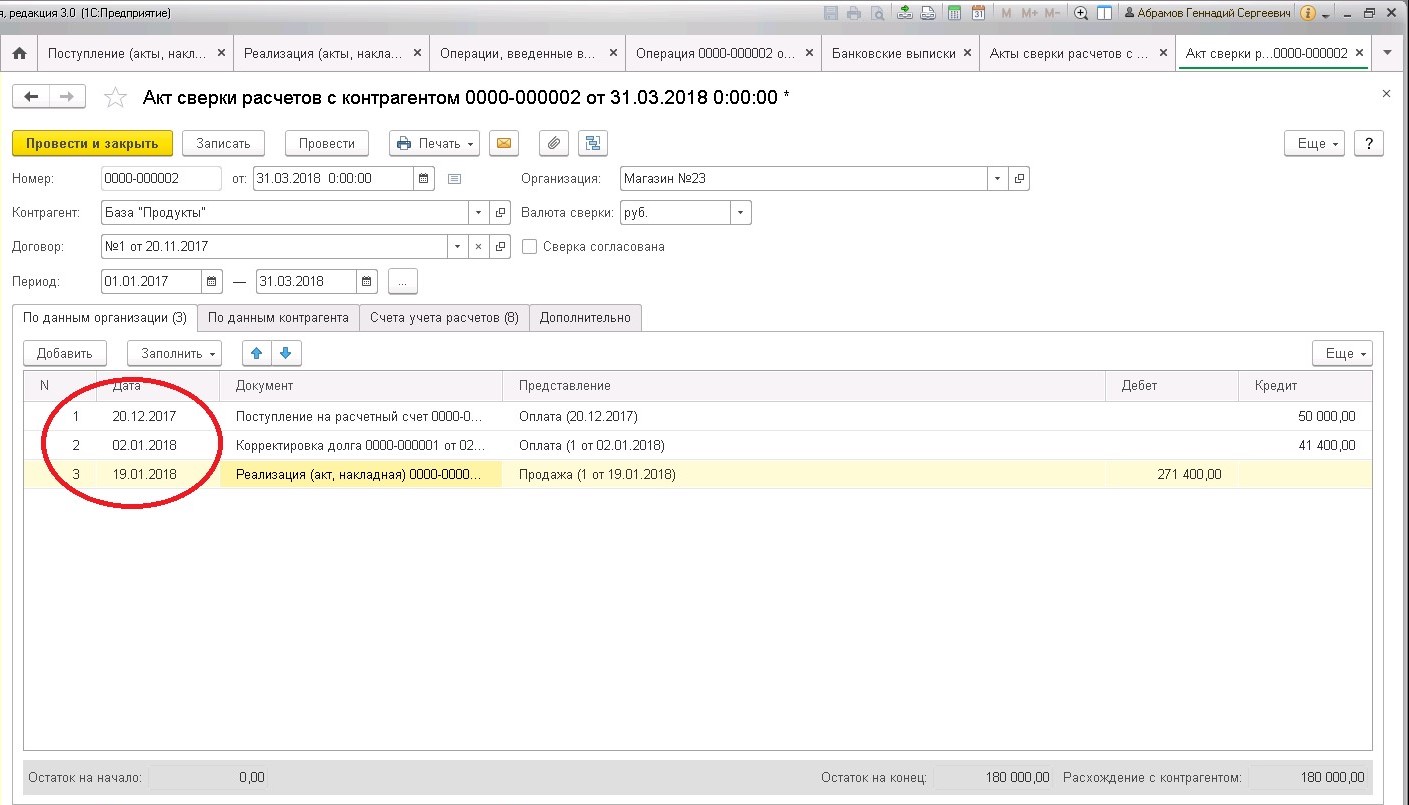Click the print icon in top toolbar

coord(854,13)
